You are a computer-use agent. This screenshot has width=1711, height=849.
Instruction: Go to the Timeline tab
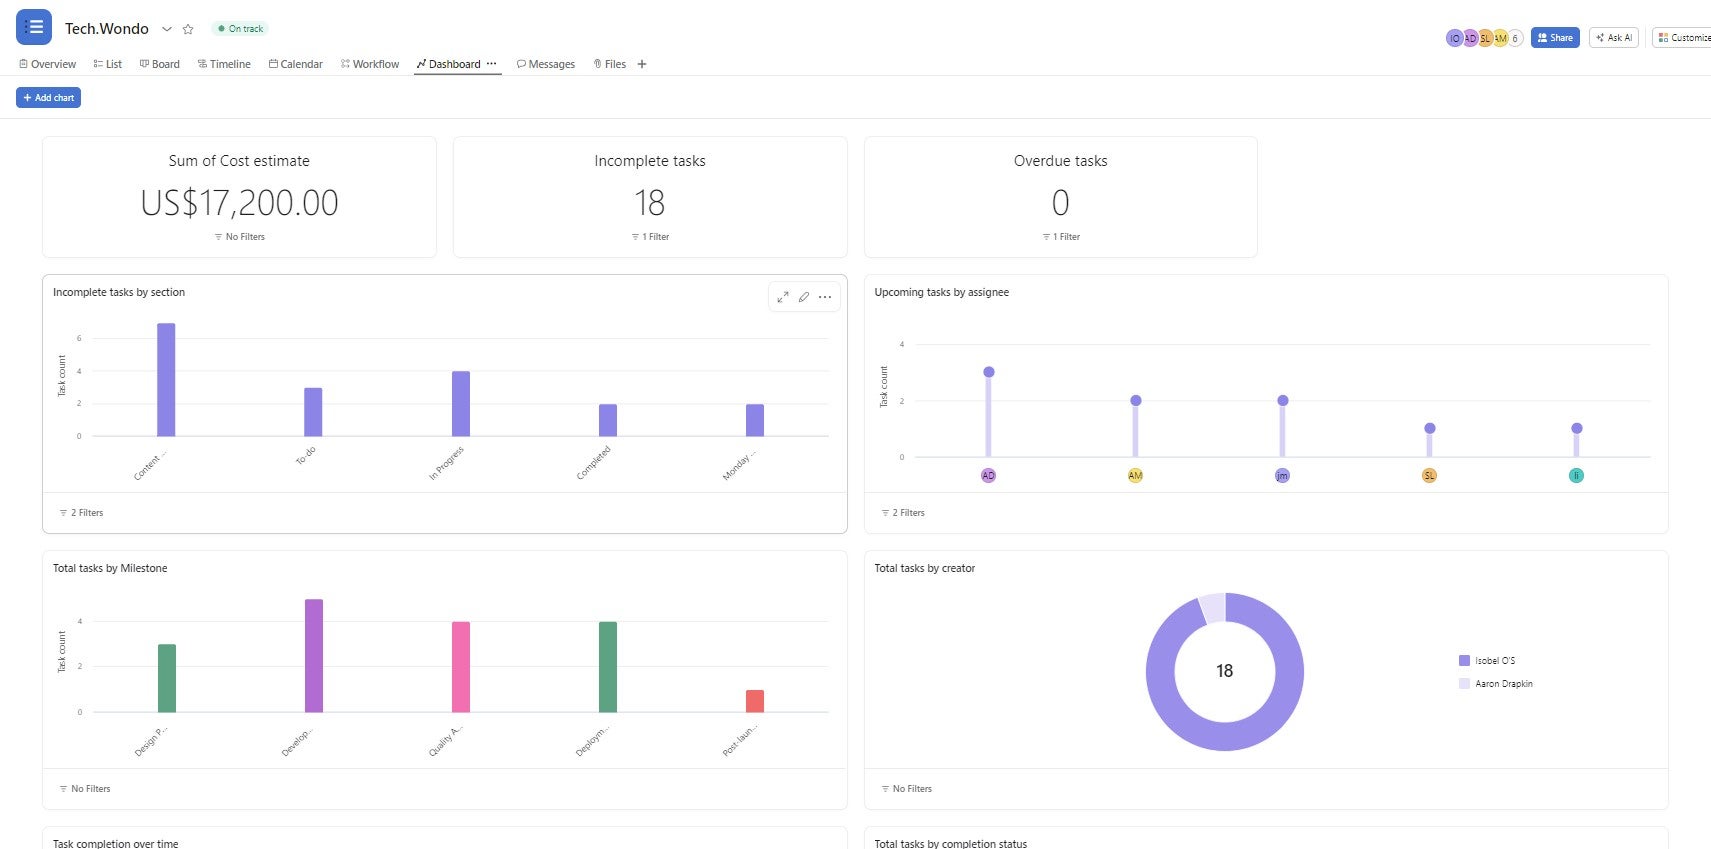coord(224,64)
